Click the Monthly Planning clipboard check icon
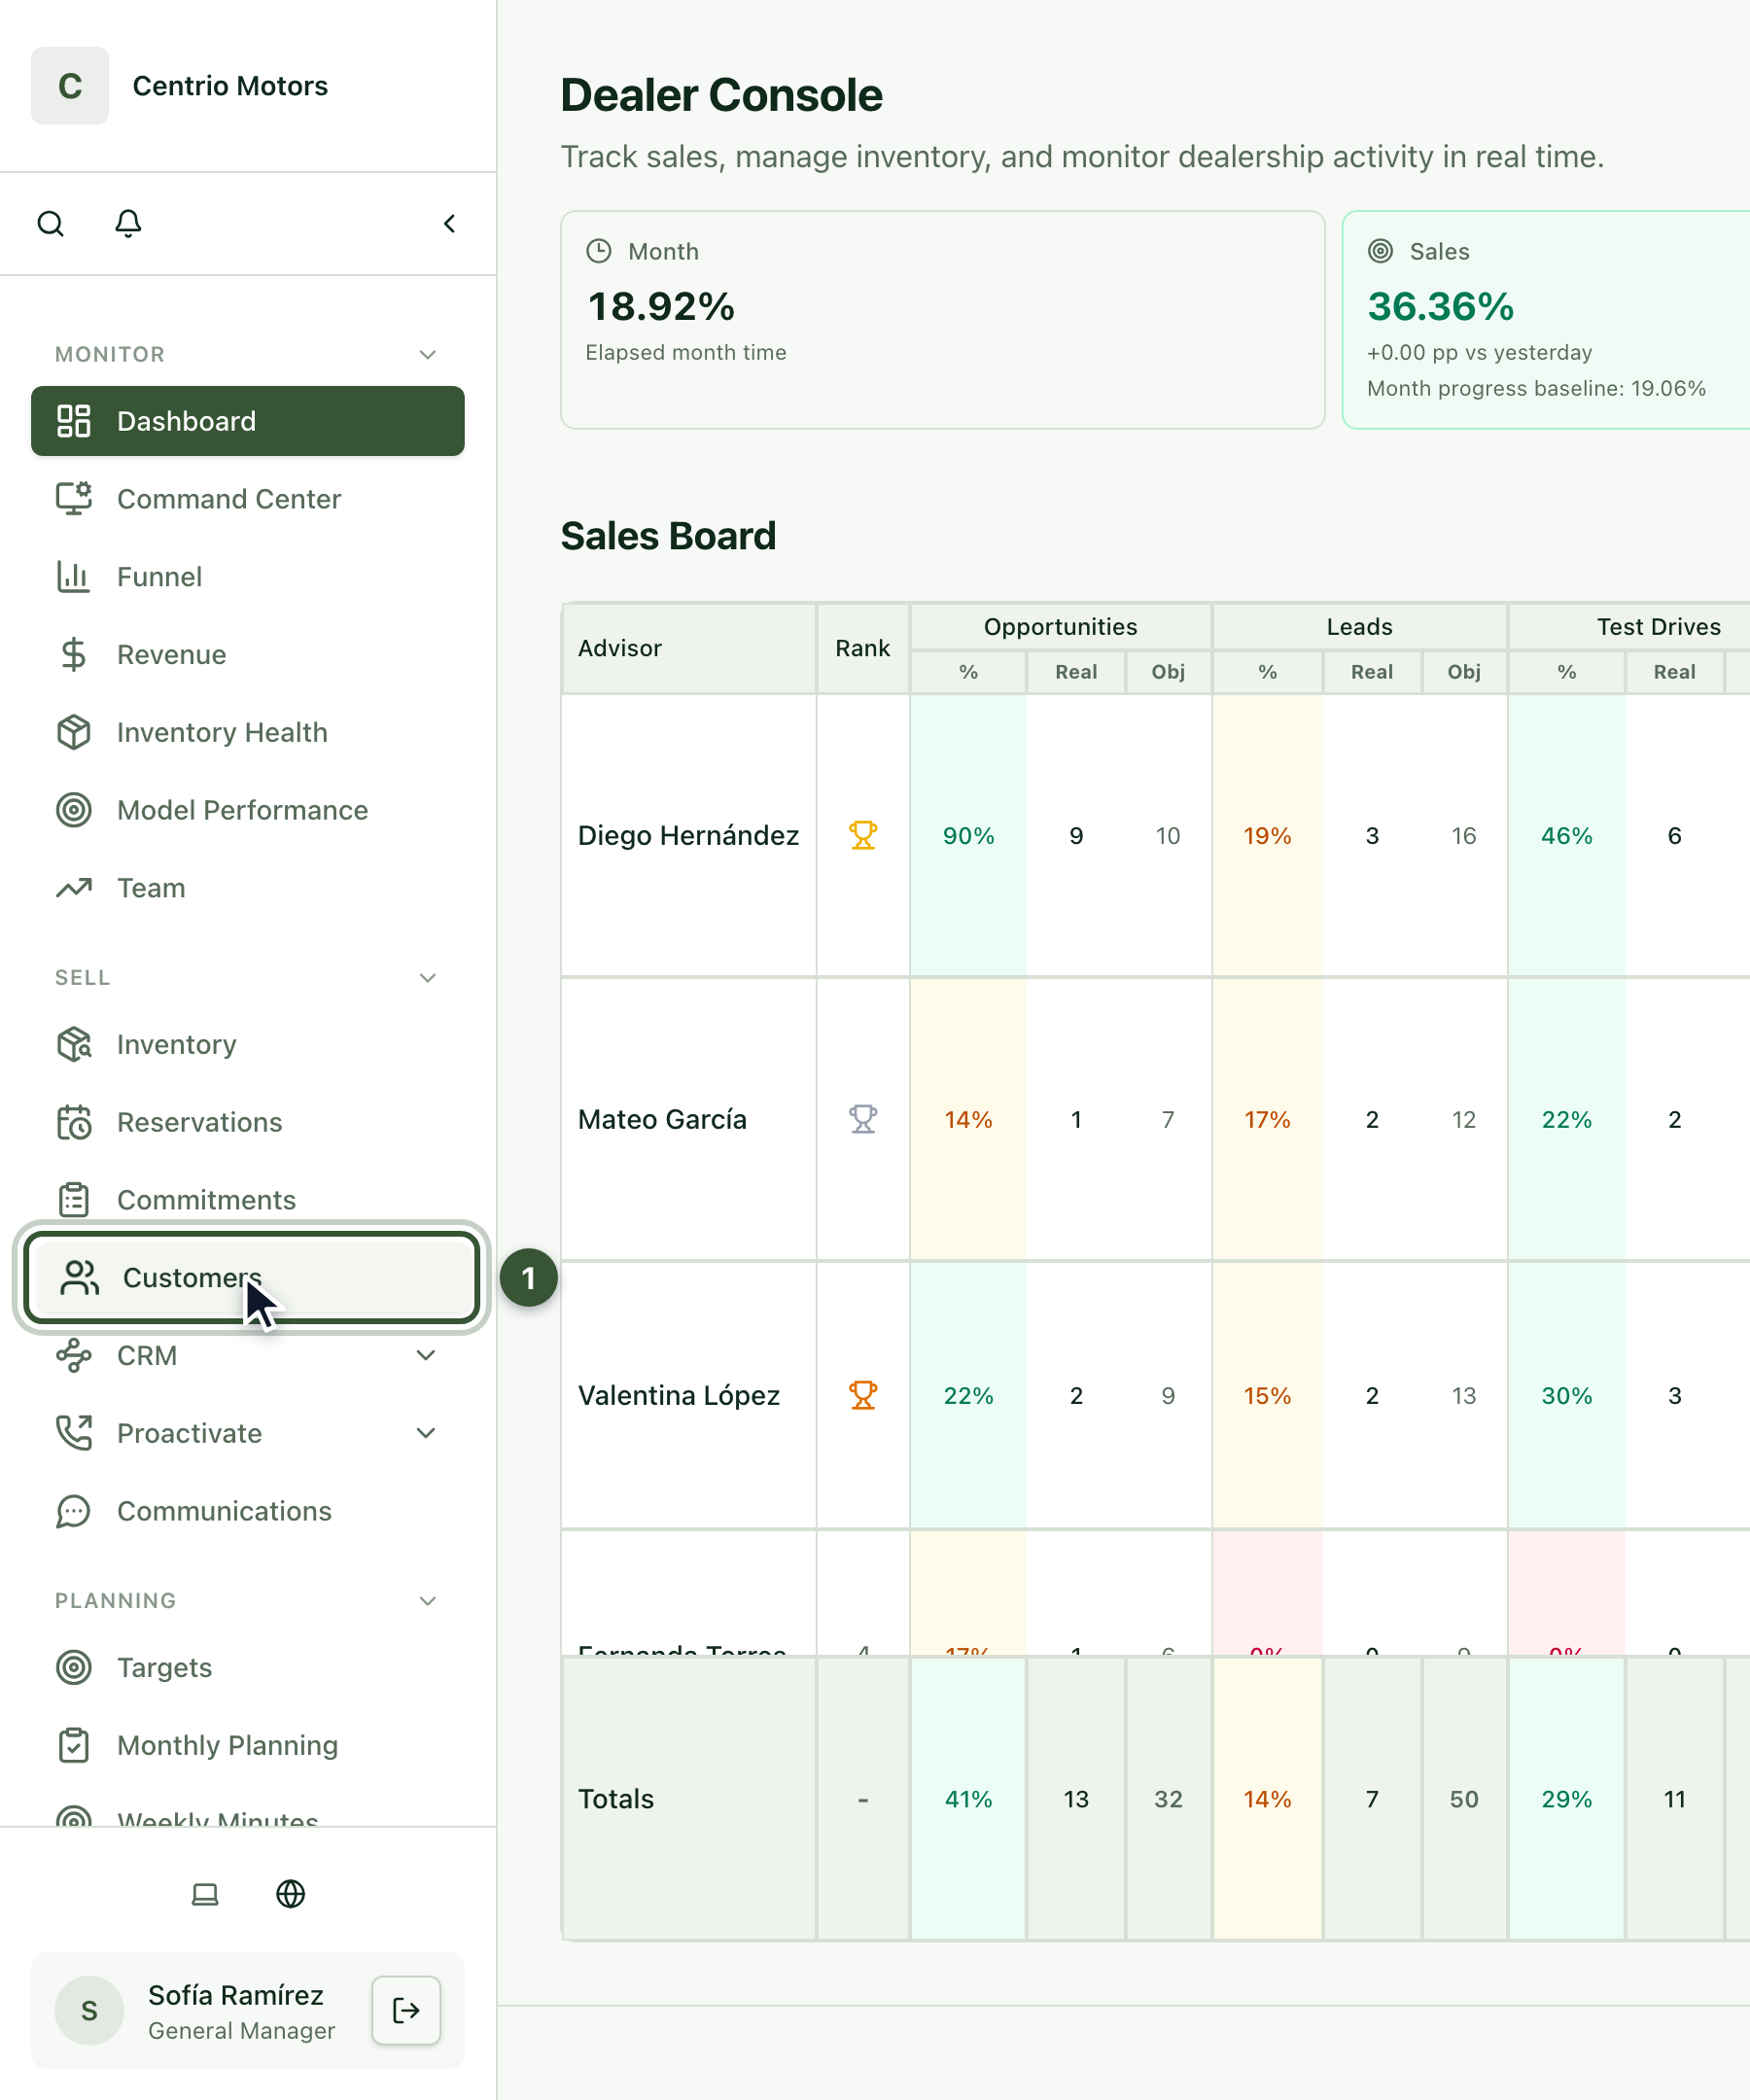 pos(74,1745)
